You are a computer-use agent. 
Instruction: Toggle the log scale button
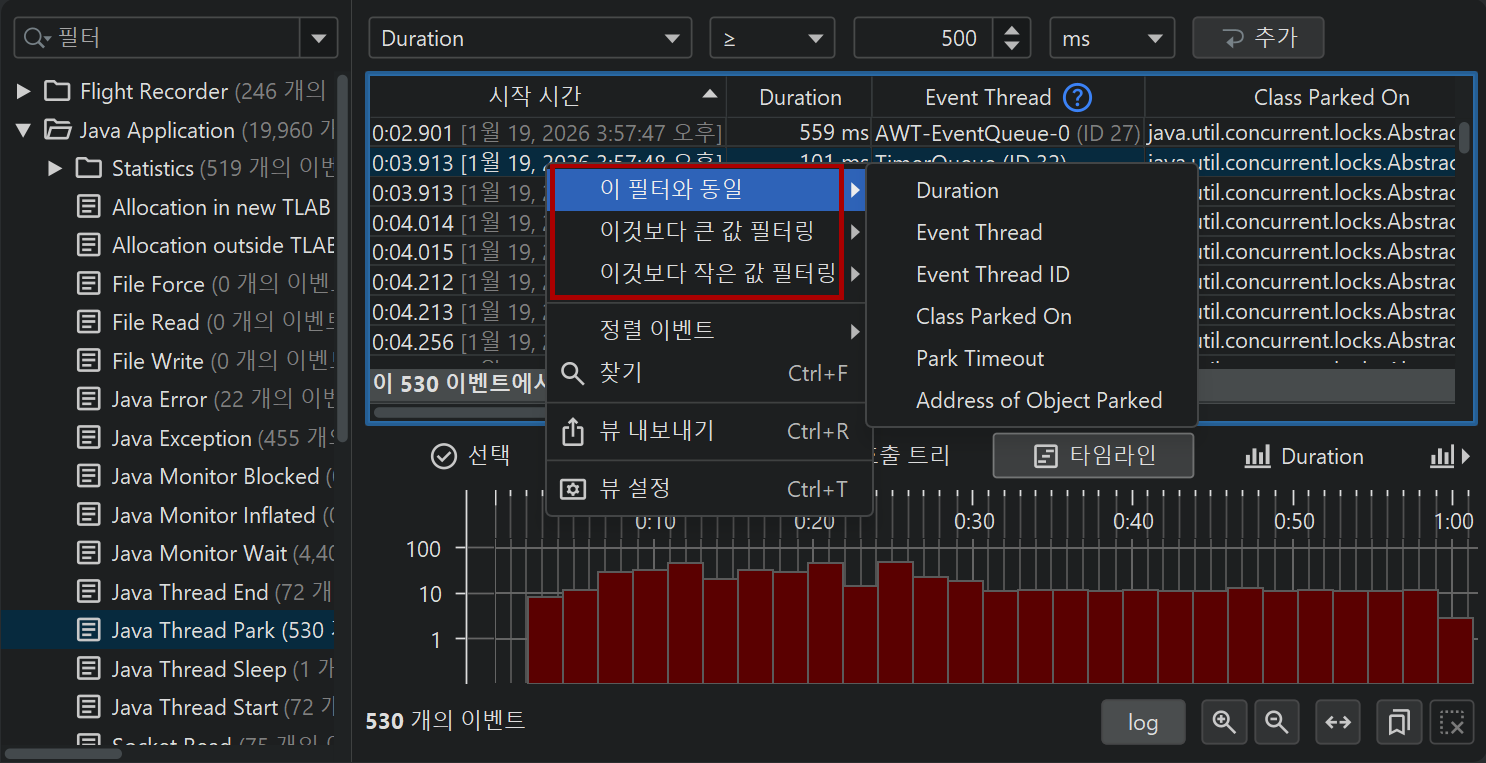coord(1143,721)
